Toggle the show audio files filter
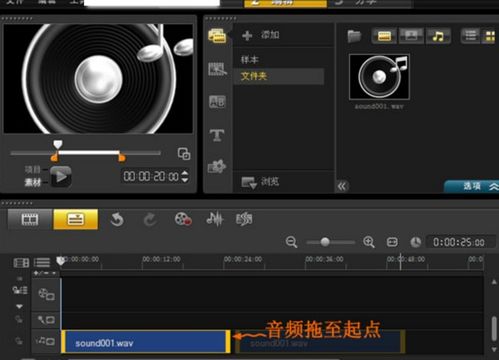The image size is (499, 360). tap(438, 36)
